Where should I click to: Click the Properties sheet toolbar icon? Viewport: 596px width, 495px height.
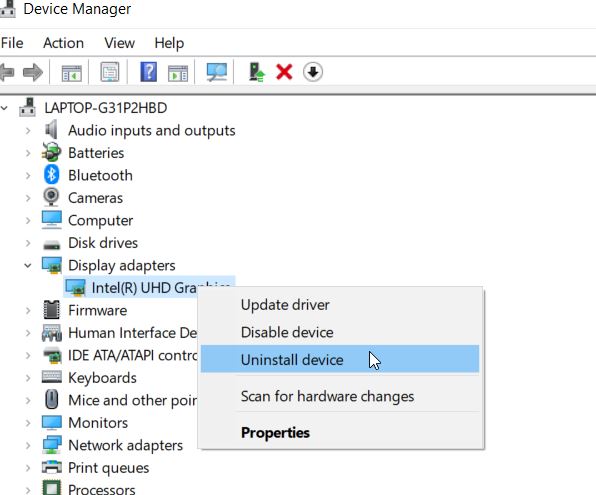(x=110, y=72)
